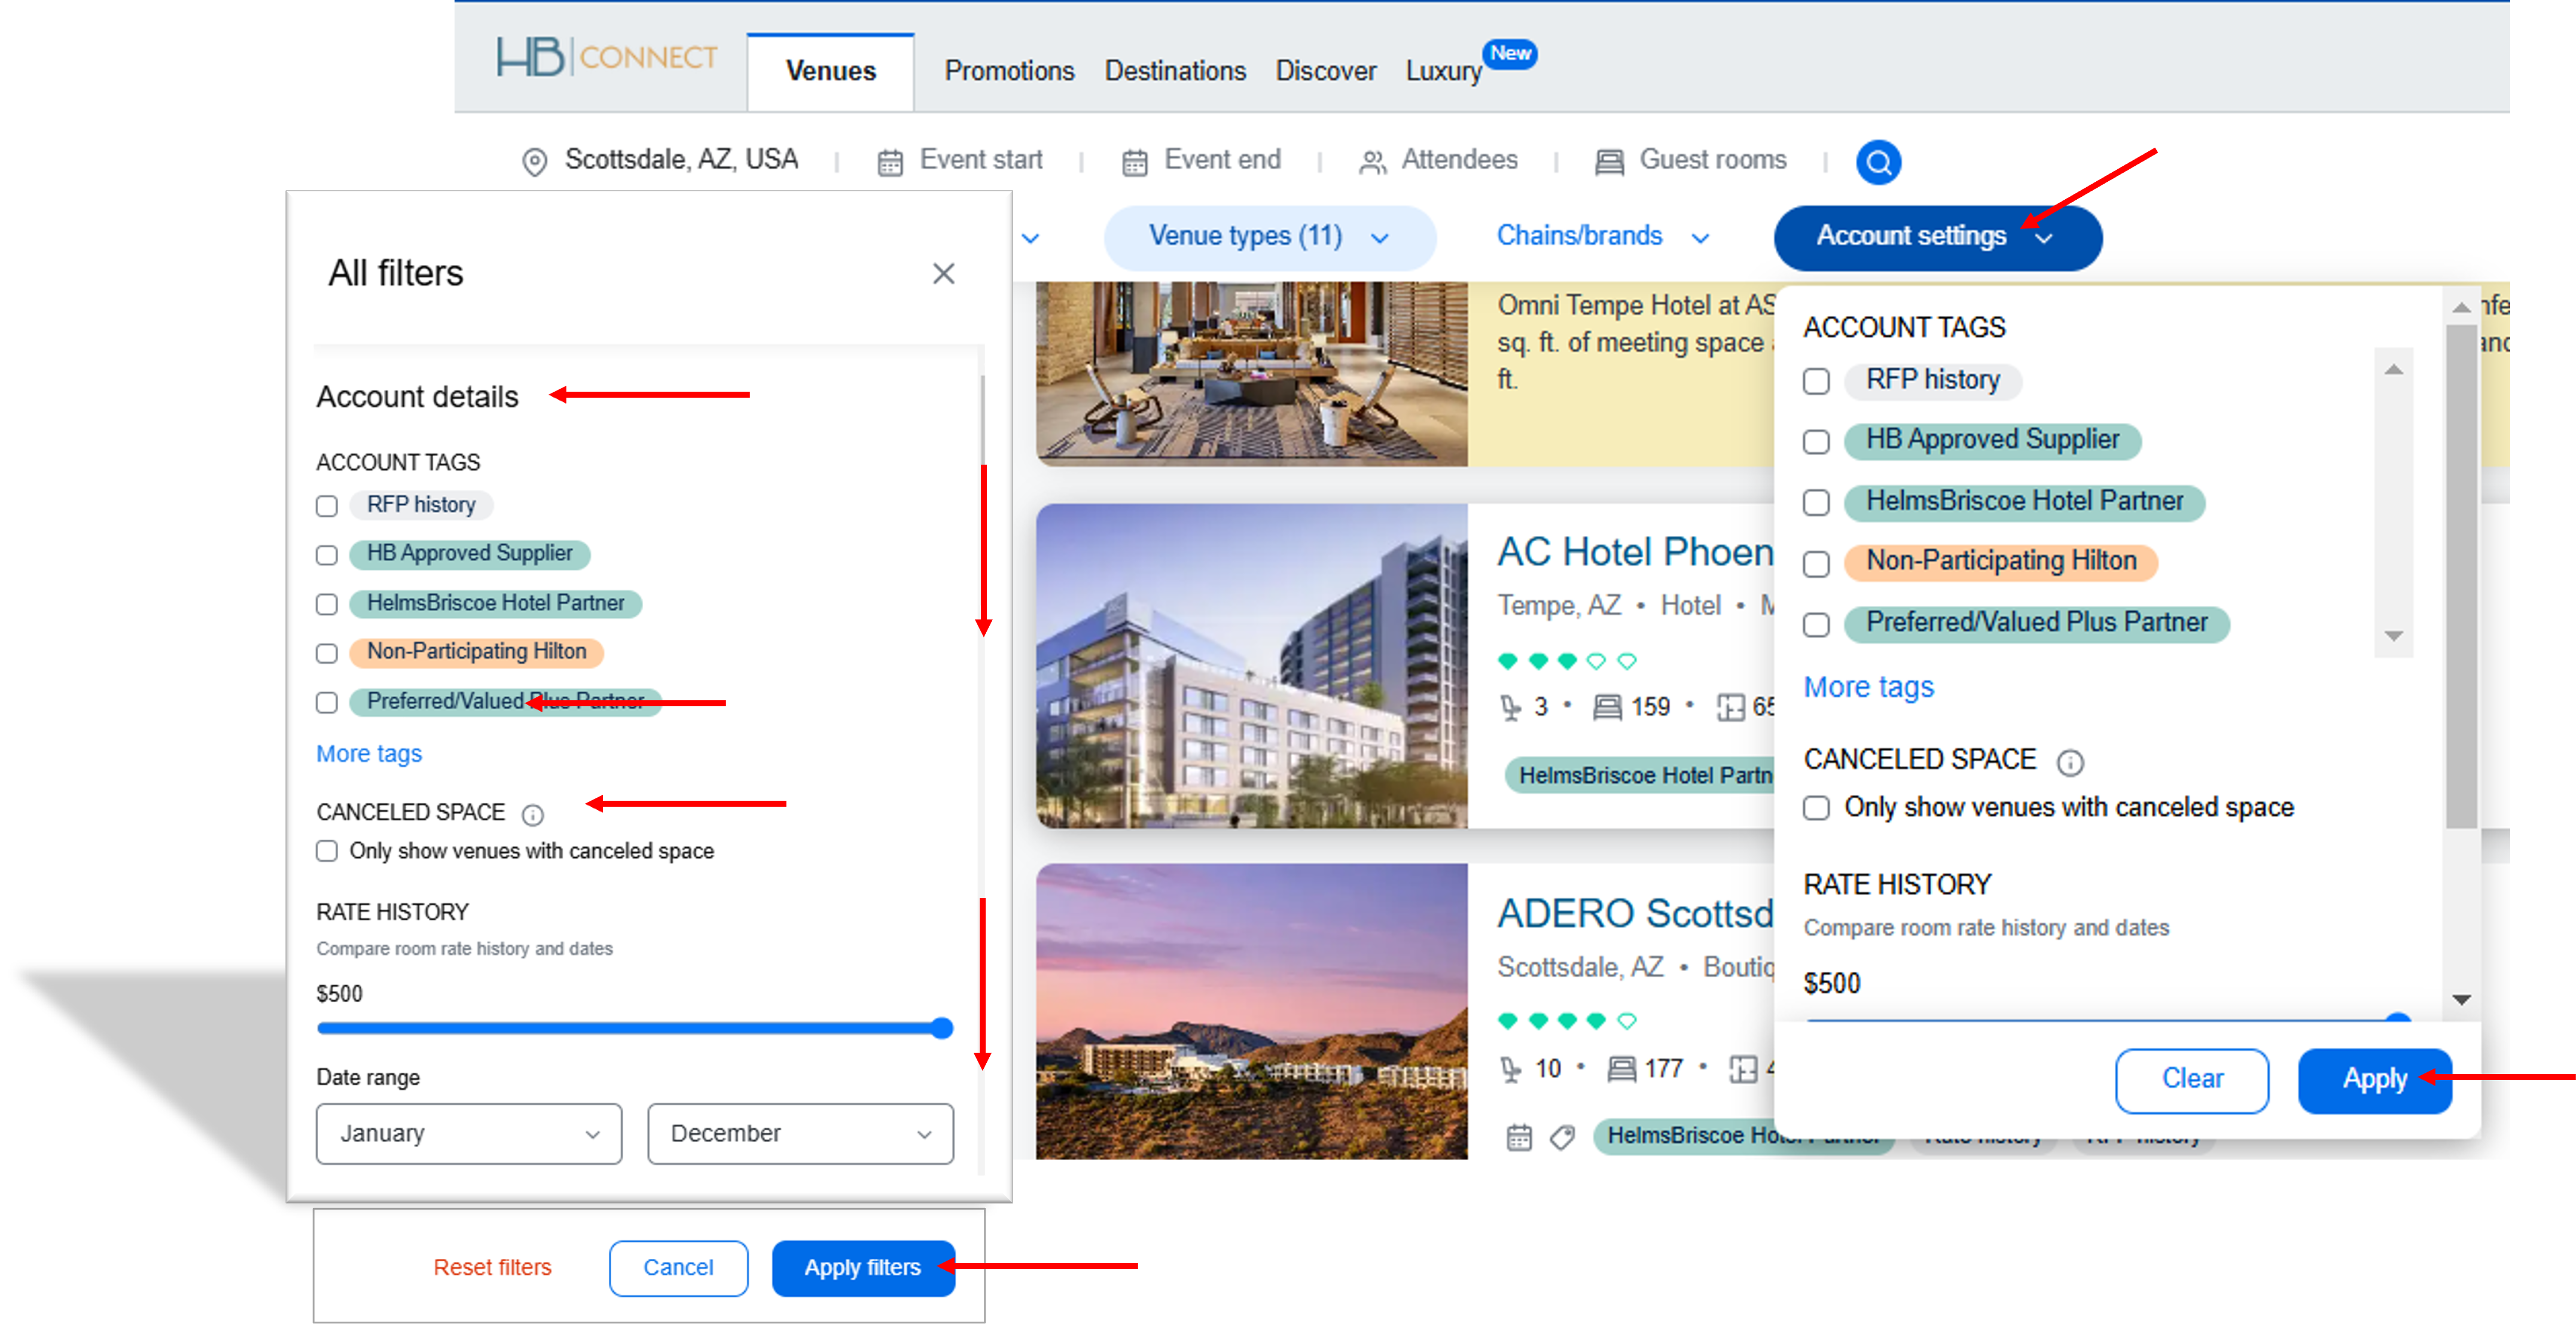The image size is (2576, 1324).
Task: Click the Attendees people icon
Action: pyautogui.click(x=1372, y=162)
